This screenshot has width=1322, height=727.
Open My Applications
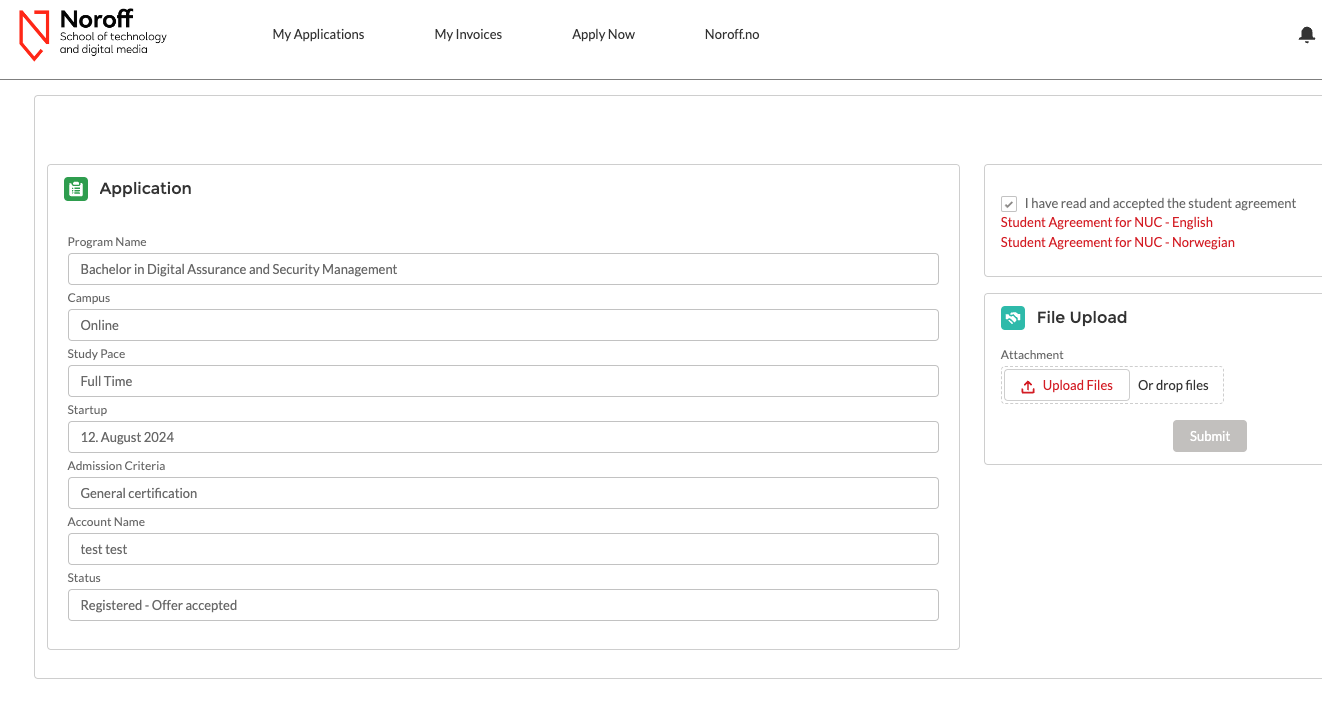tap(318, 34)
